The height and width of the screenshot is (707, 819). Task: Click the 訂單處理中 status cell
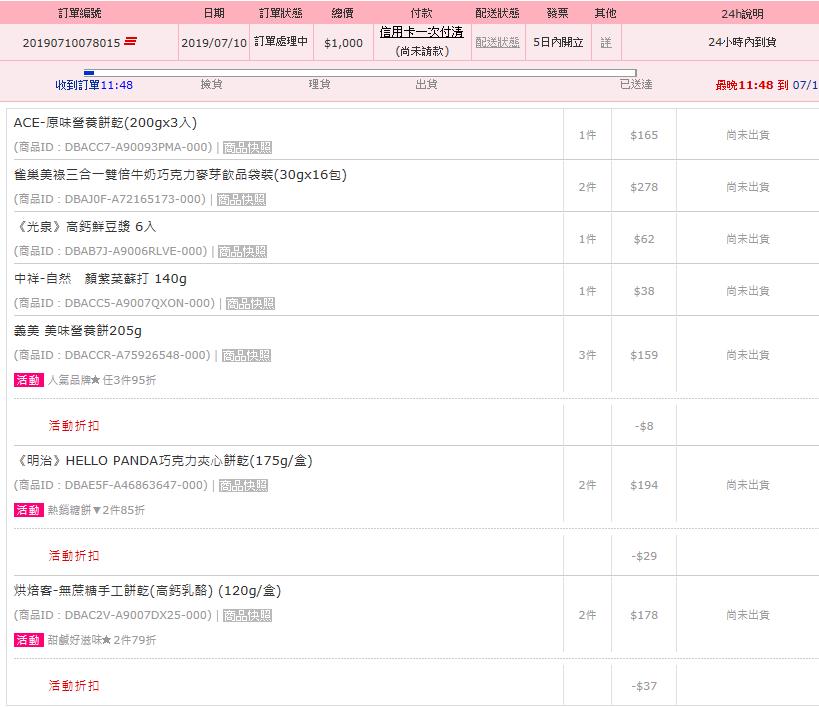(x=281, y=41)
